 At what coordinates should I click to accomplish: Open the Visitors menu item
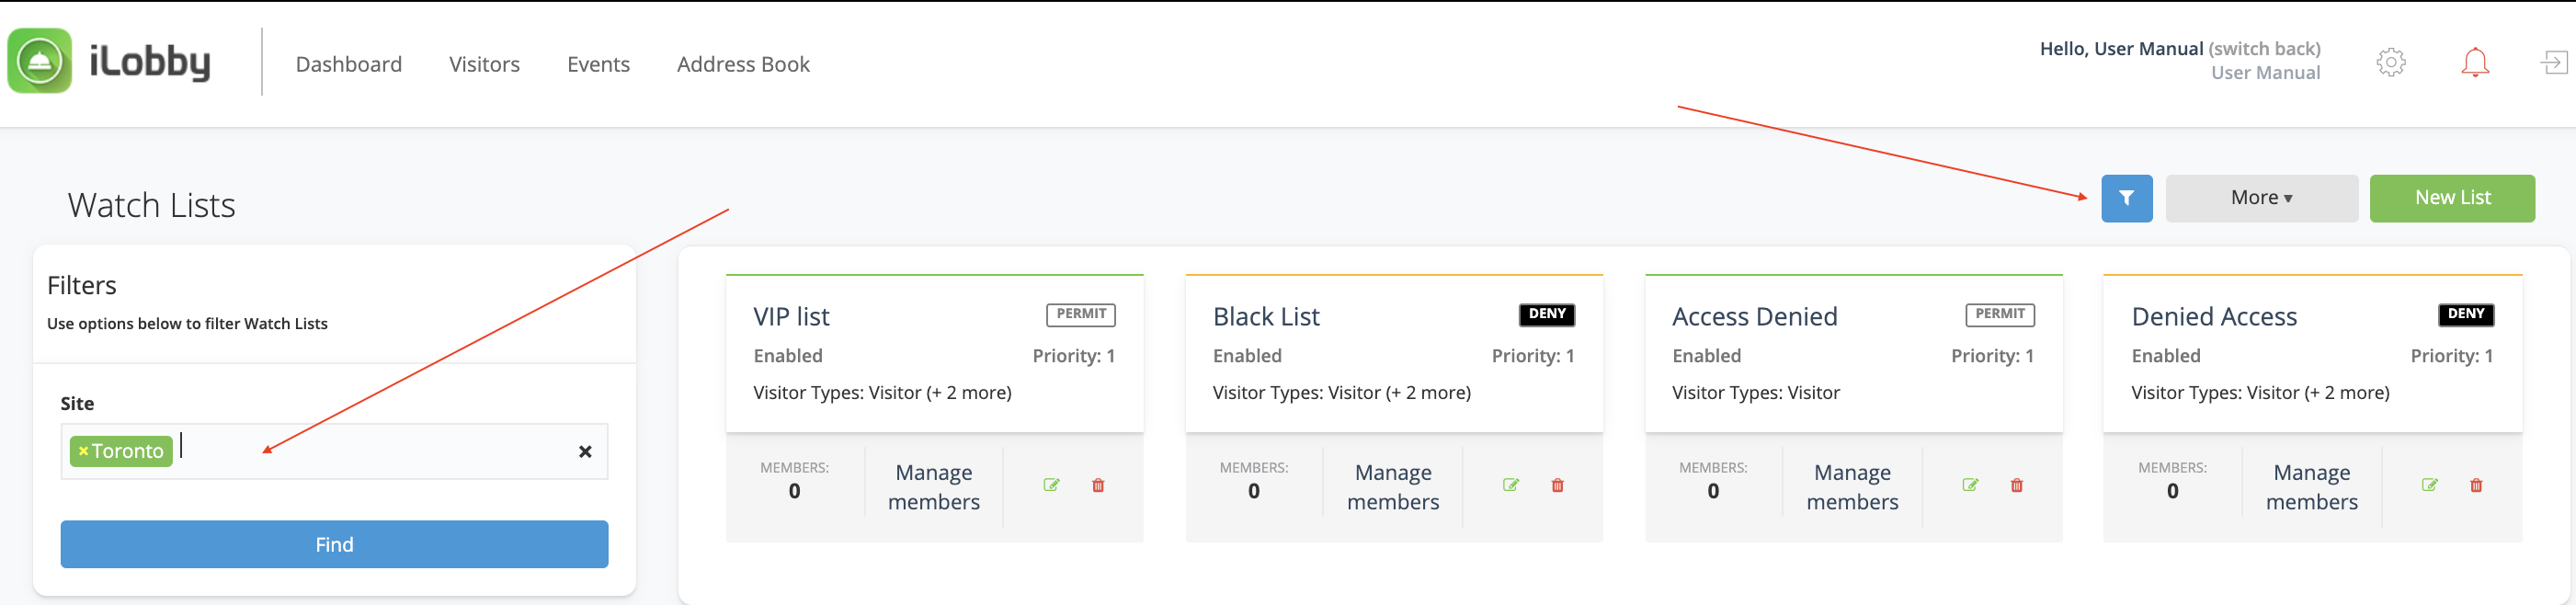tap(484, 64)
